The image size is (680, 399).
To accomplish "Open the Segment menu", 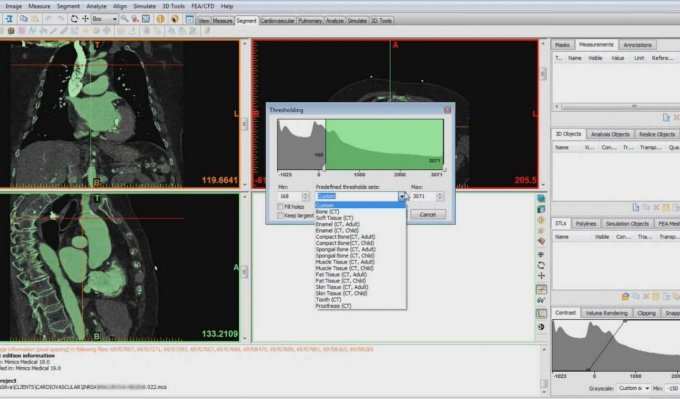I will (68, 7).
